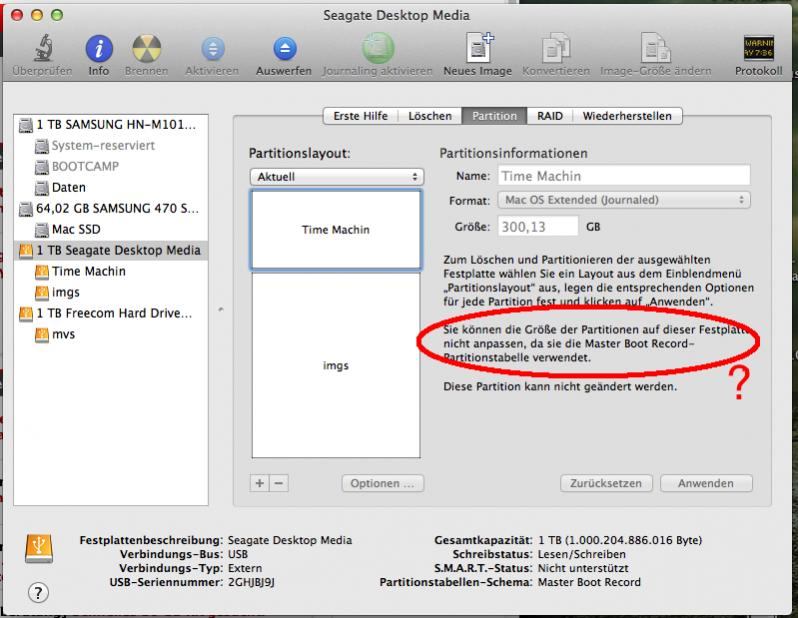
Task: Select 1 TB Seagate Desktop Media disk
Action: [x=111, y=250]
